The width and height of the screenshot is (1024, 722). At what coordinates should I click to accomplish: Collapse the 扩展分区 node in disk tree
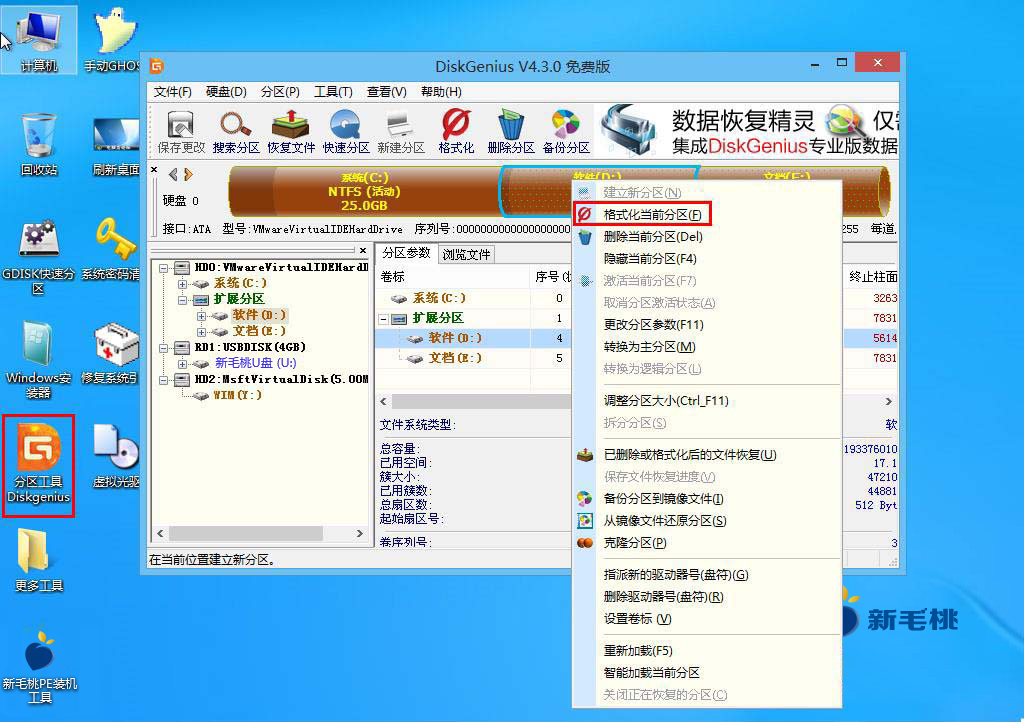(182, 300)
